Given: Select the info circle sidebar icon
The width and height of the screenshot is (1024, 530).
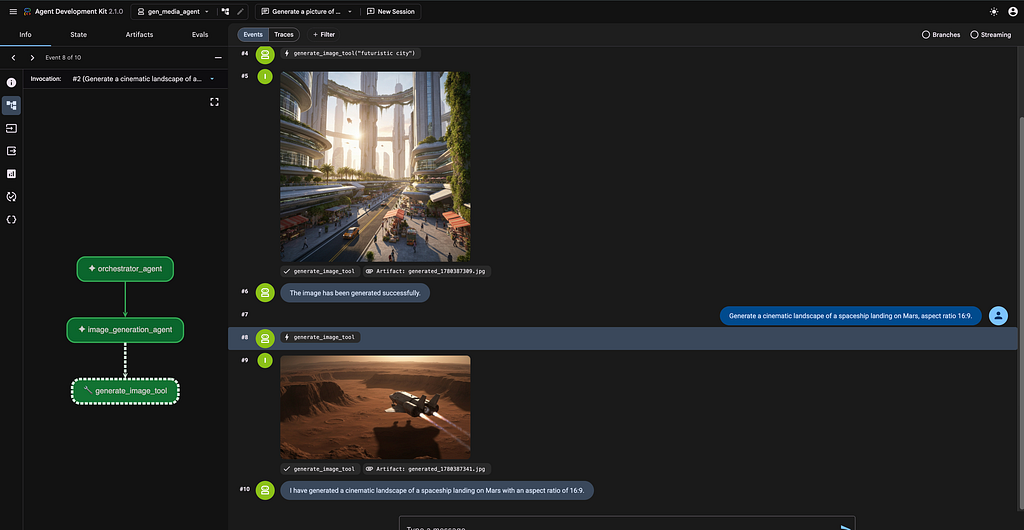Looking at the screenshot, I should coord(11,83).
